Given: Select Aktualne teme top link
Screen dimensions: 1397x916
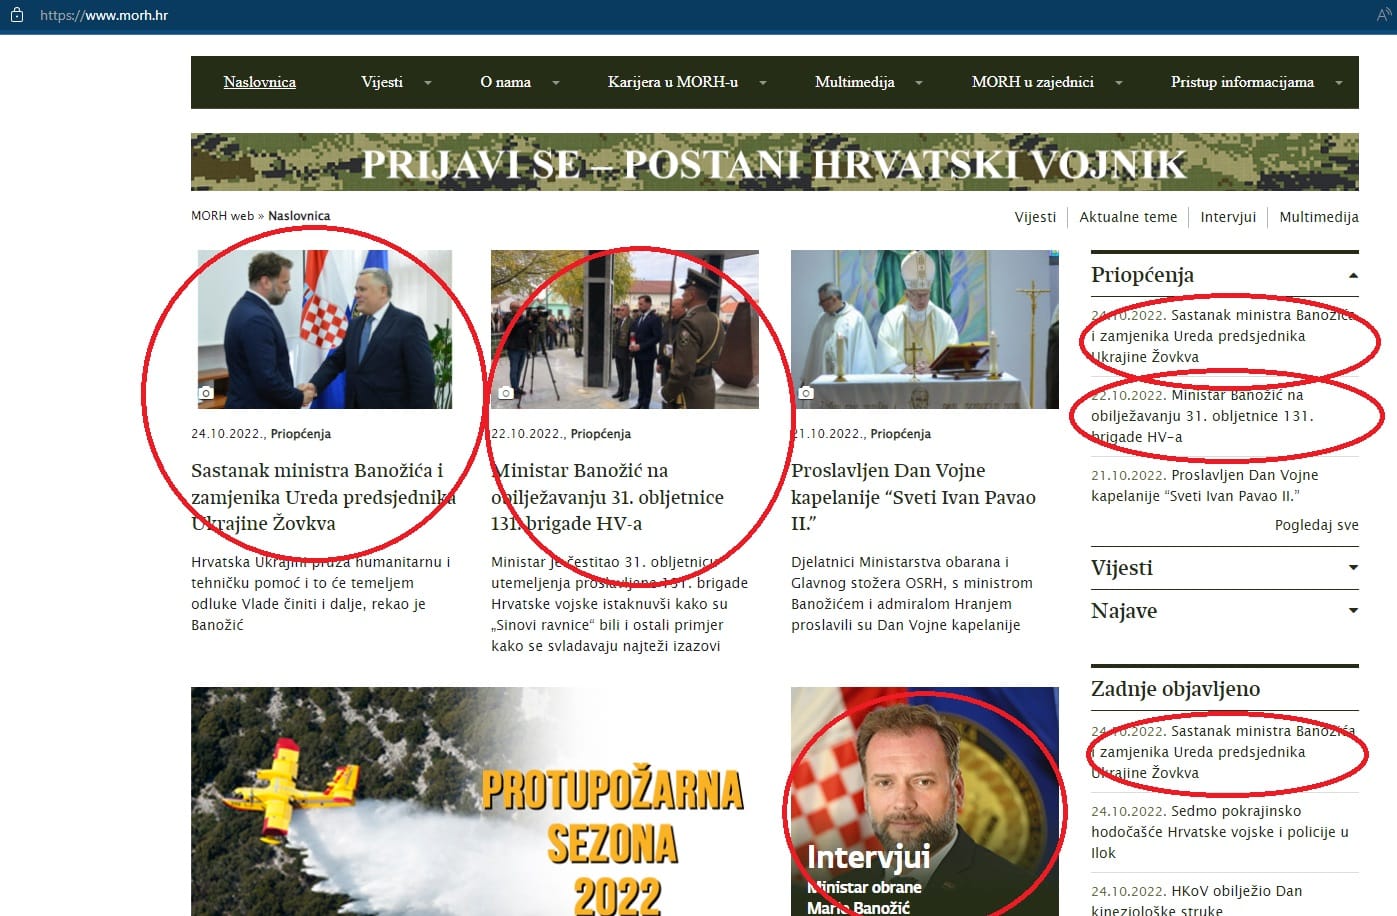Looking at the screenshot, I should tap(1128, 217).
